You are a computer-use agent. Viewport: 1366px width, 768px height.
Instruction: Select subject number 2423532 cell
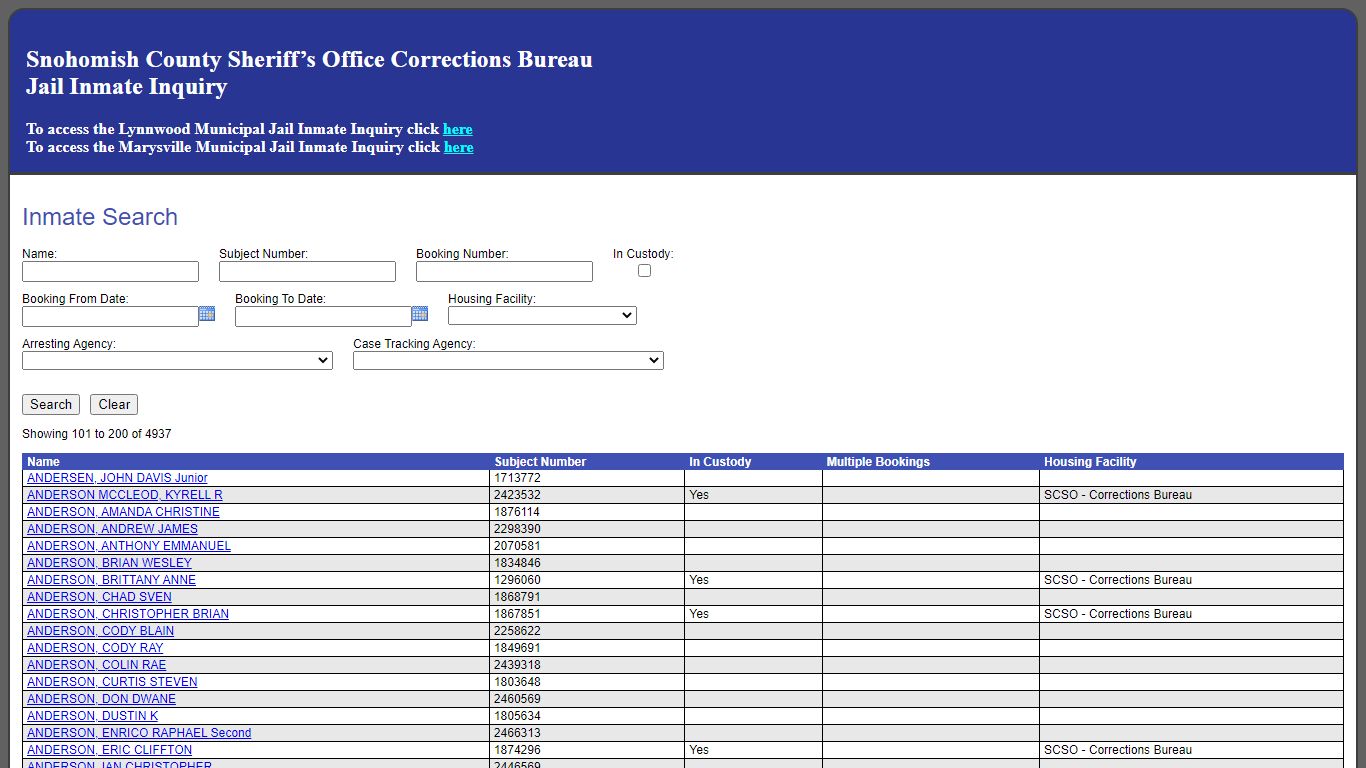(x=587, y=495)
